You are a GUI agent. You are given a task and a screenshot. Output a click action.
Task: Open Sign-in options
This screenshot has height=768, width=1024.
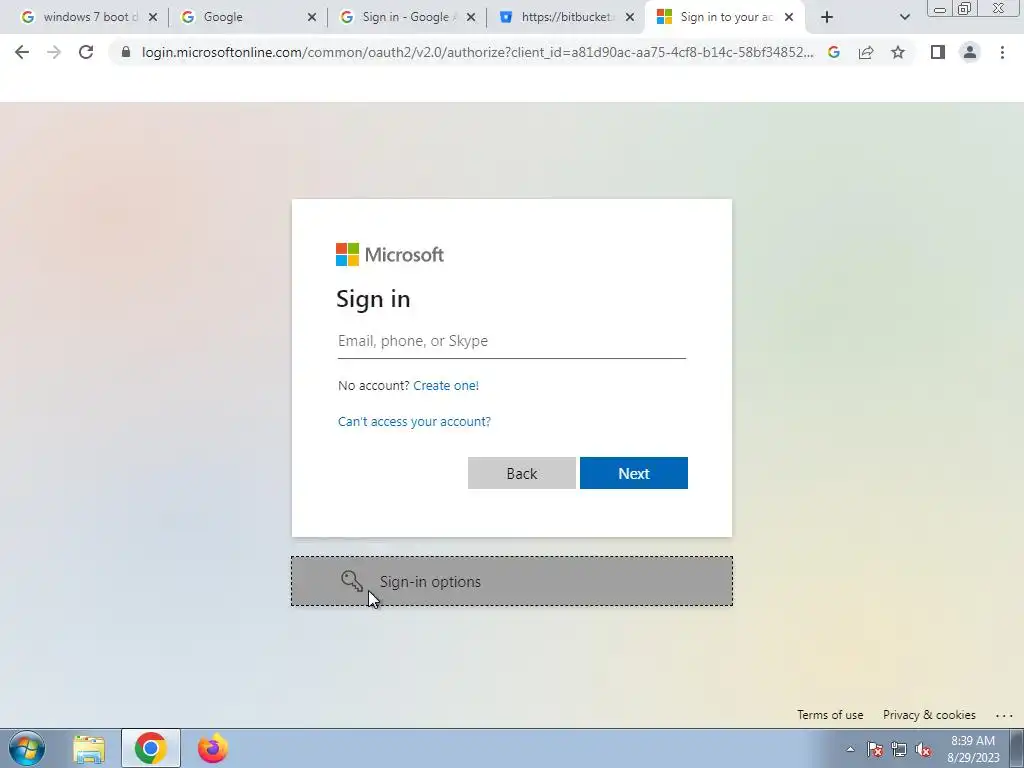tap(511, 581)
